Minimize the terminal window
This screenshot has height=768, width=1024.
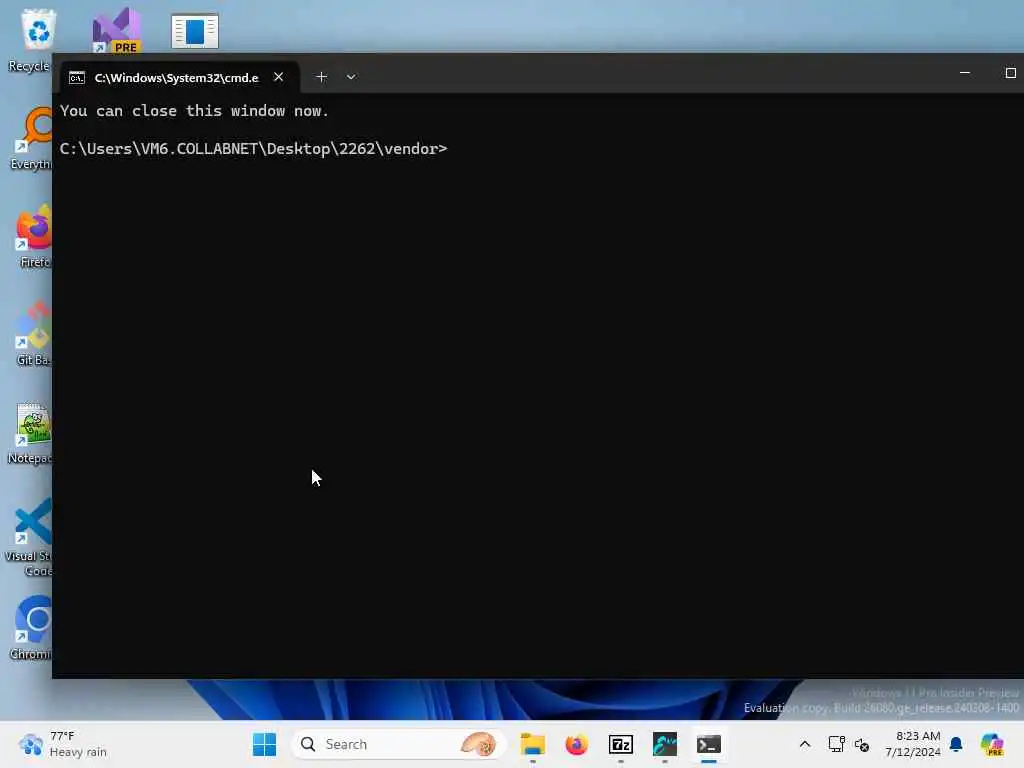pyautogui.click(x=965, y=72)
